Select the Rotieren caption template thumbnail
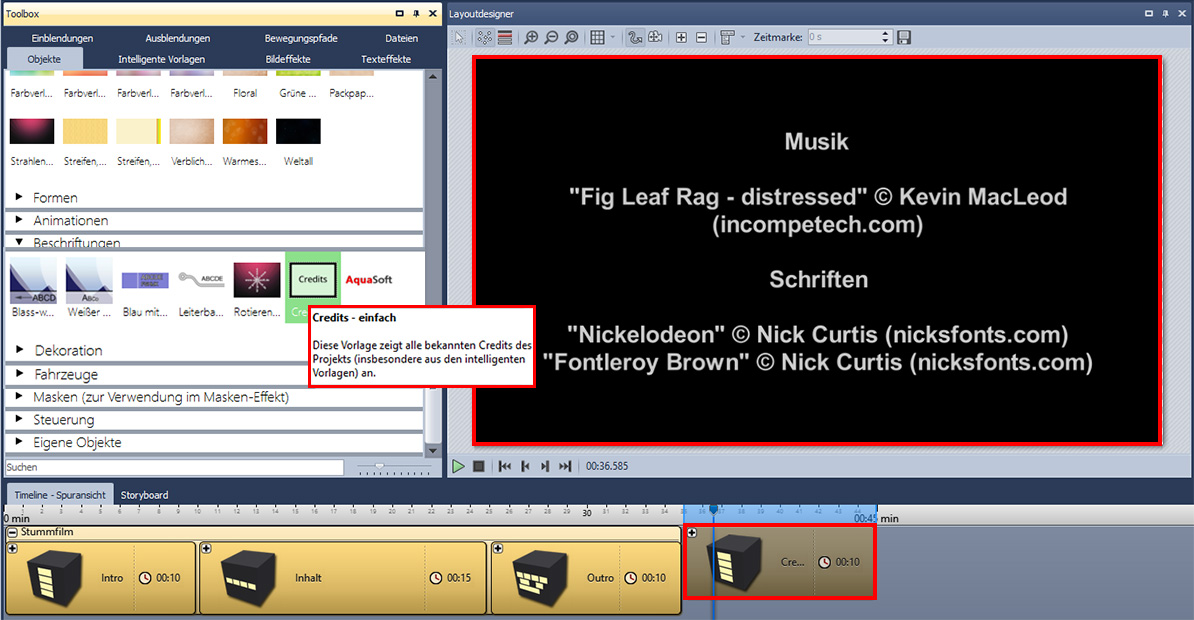This screenshot has width=1194, height=620. (x=257, y=281)
